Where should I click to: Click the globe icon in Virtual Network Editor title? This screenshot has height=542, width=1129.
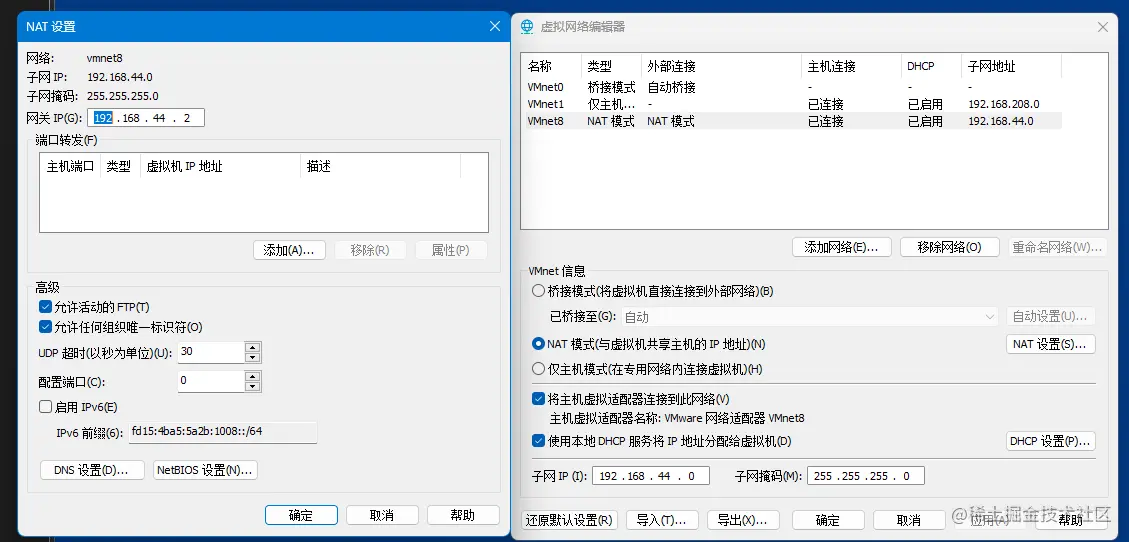pos(526,27)
